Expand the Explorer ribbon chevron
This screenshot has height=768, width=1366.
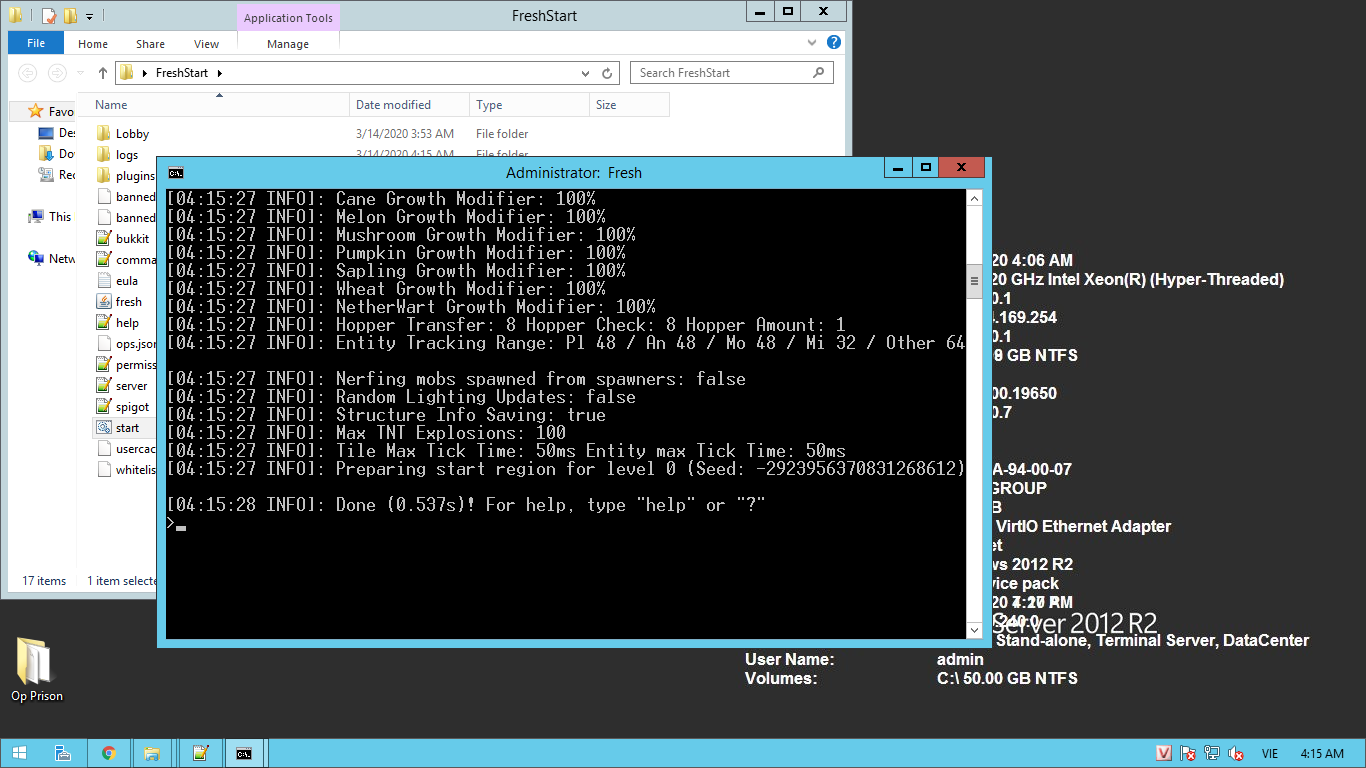click(x=813, y=43)
